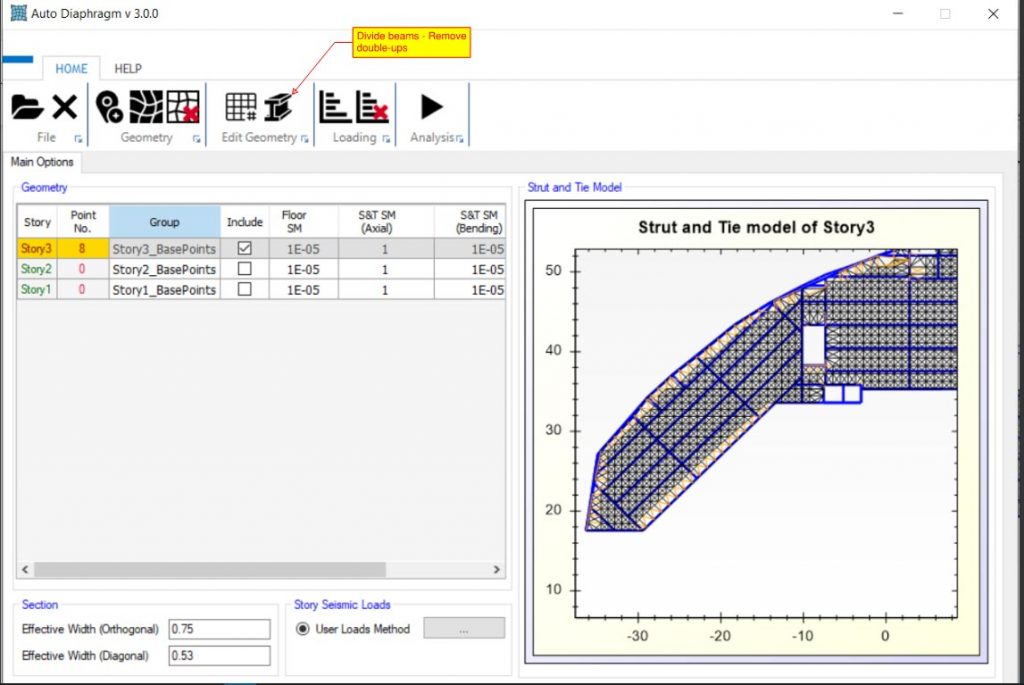
Task: Click the Effective Width (Orthogonal) input field
Action: [219, 629]
